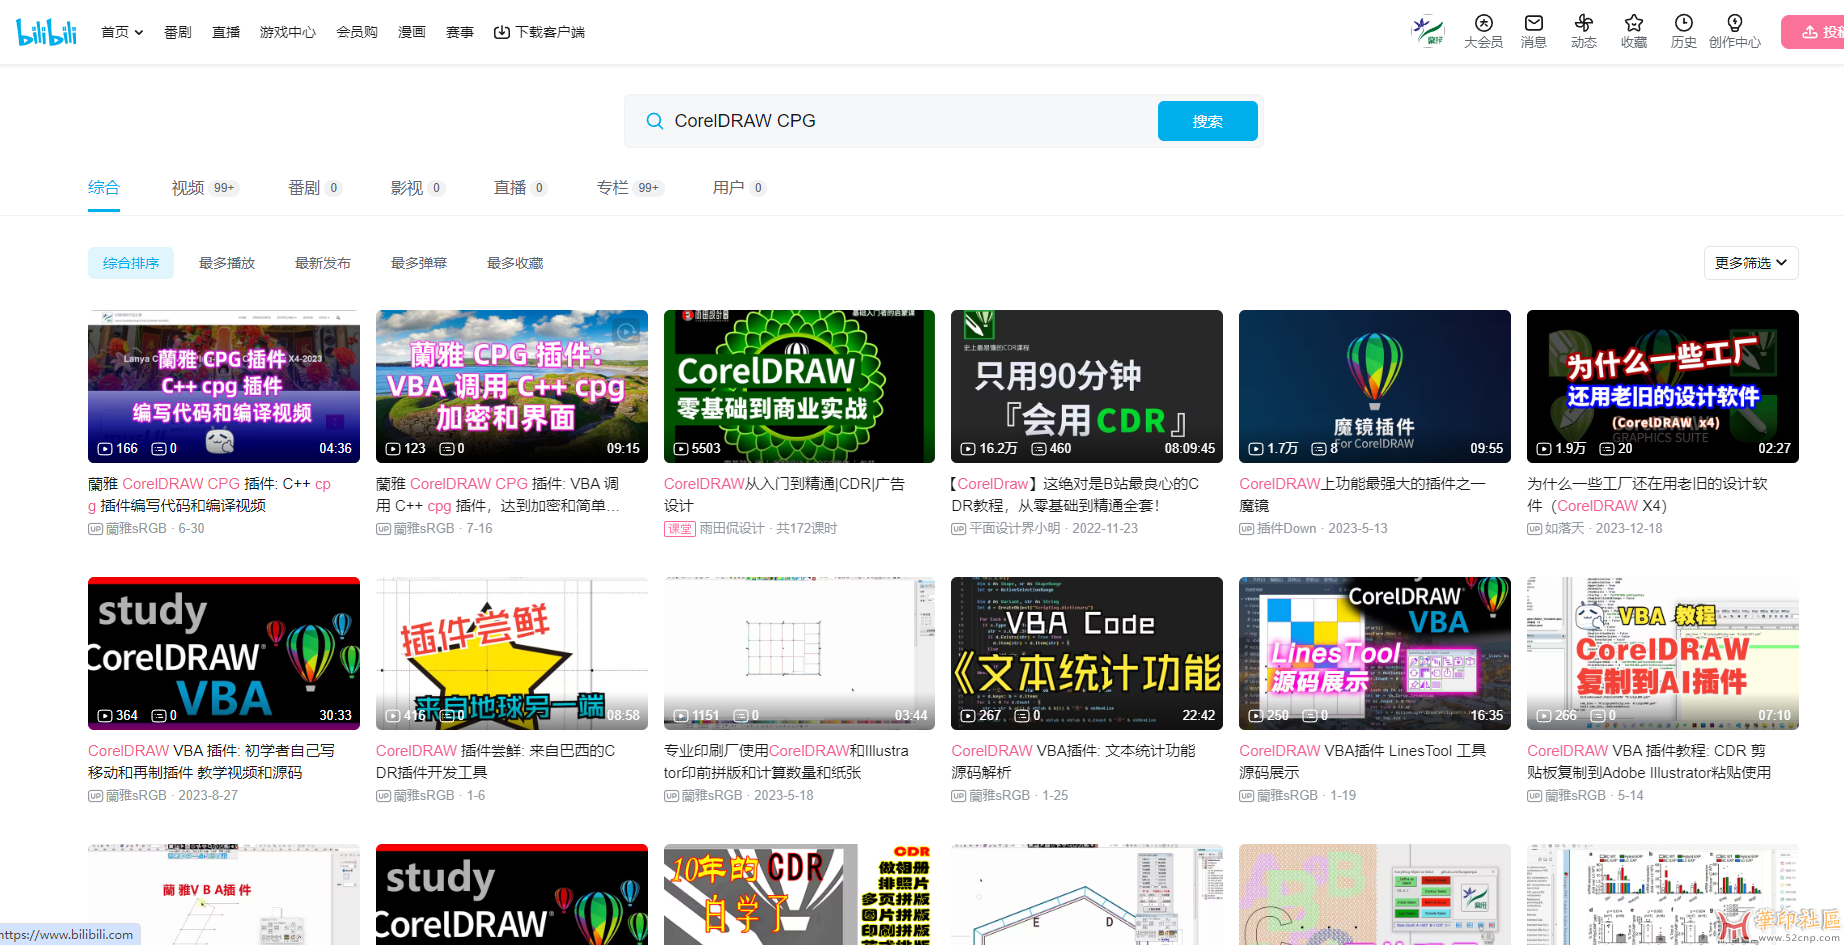Sort by 最新发布

coord(323,263)
